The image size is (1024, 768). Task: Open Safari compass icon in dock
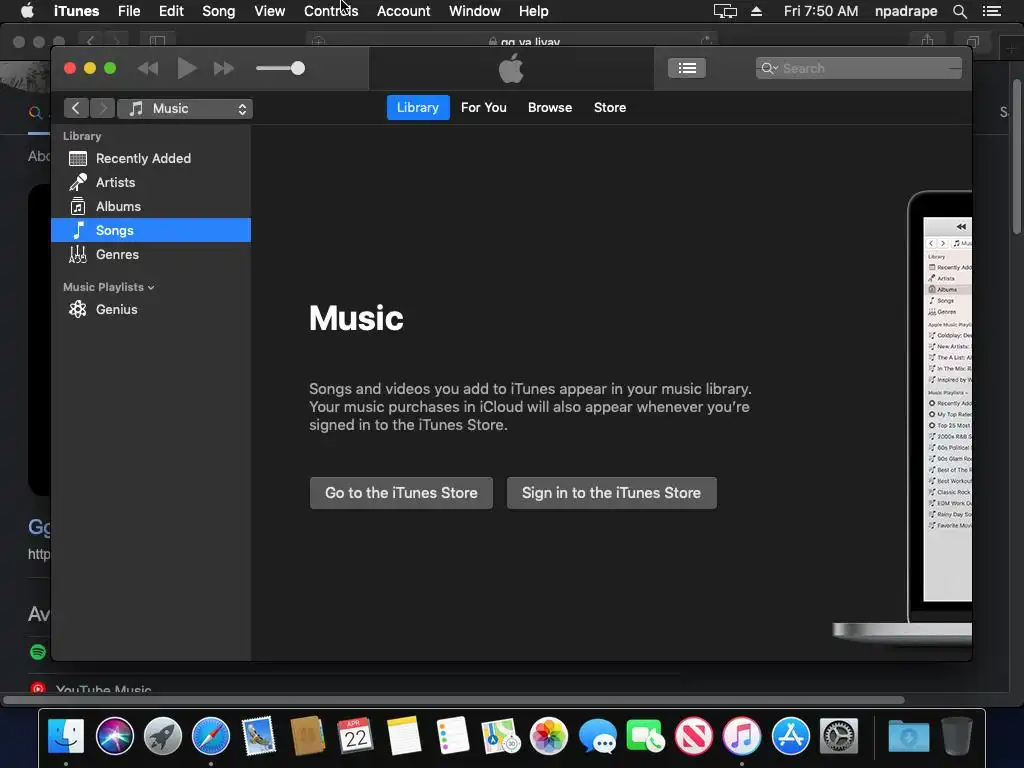[211, 736]
